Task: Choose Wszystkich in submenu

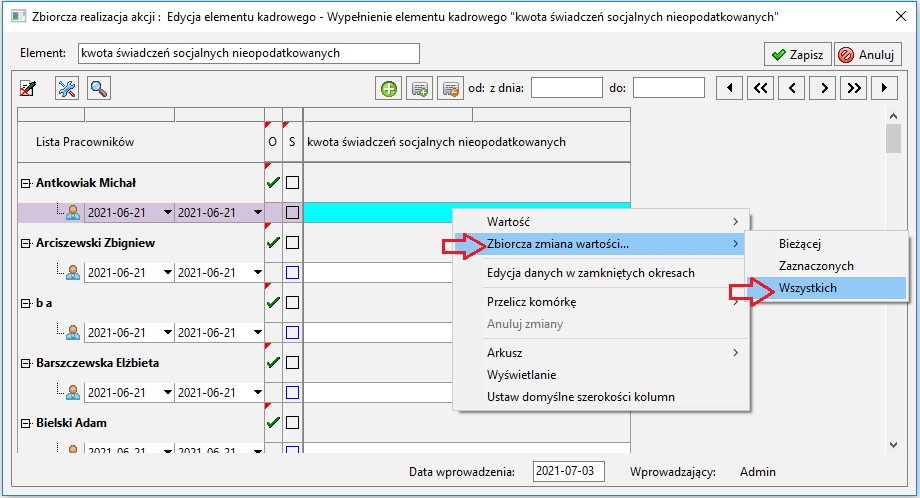Action: [827, 288]
